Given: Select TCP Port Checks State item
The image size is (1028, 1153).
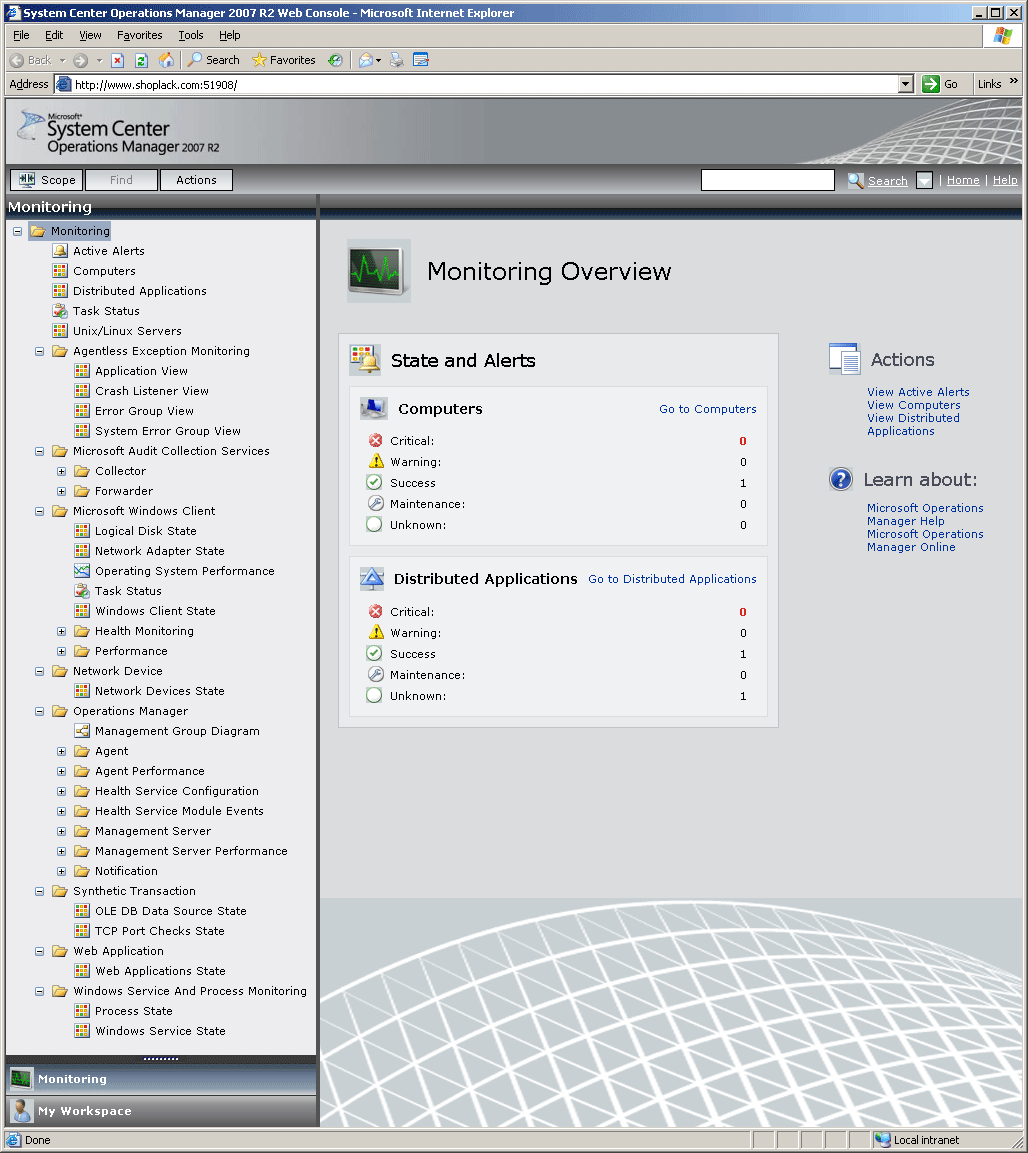Looking at the screenshot, I should point(160,931).
